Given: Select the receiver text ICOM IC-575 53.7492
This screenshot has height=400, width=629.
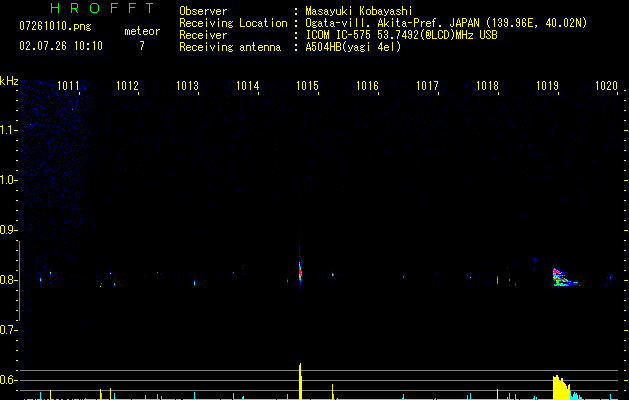Looking at the screenshot, I should [x=357, y=35].
